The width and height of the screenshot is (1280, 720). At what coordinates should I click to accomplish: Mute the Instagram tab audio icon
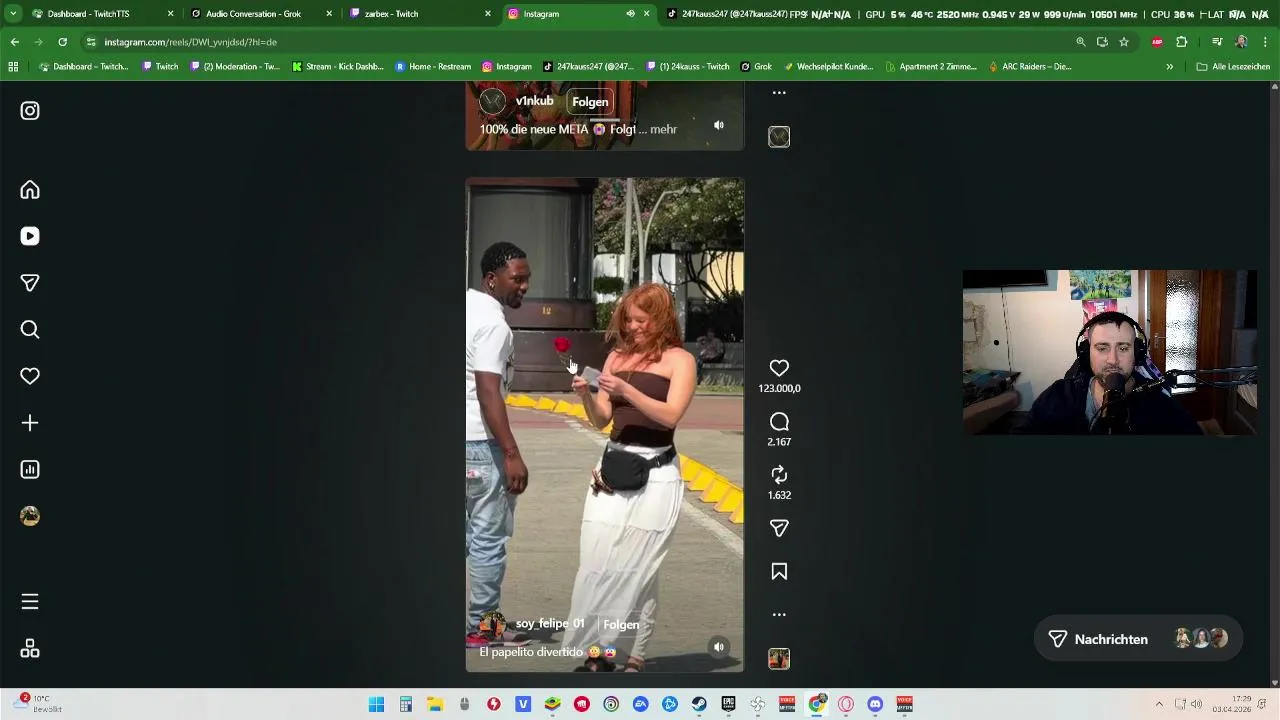pos(630,14)
